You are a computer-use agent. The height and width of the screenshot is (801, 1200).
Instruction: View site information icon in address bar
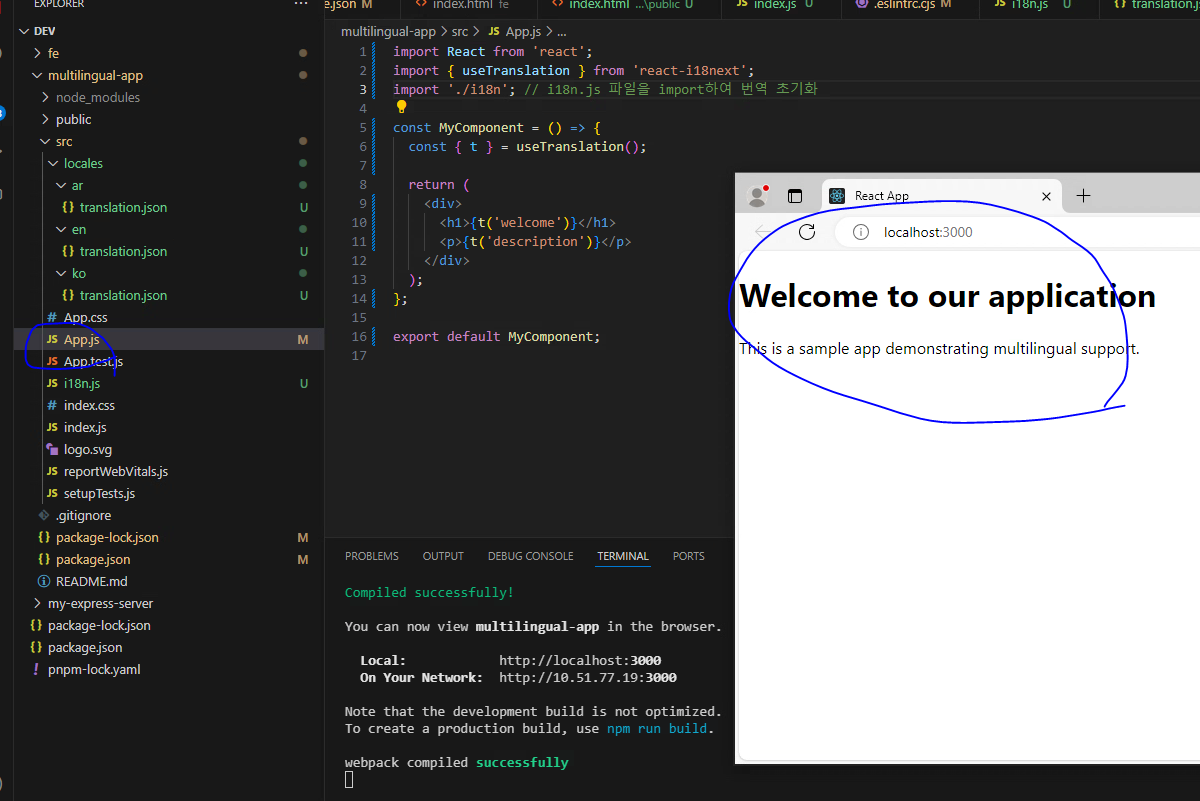(x=860, y=232)
